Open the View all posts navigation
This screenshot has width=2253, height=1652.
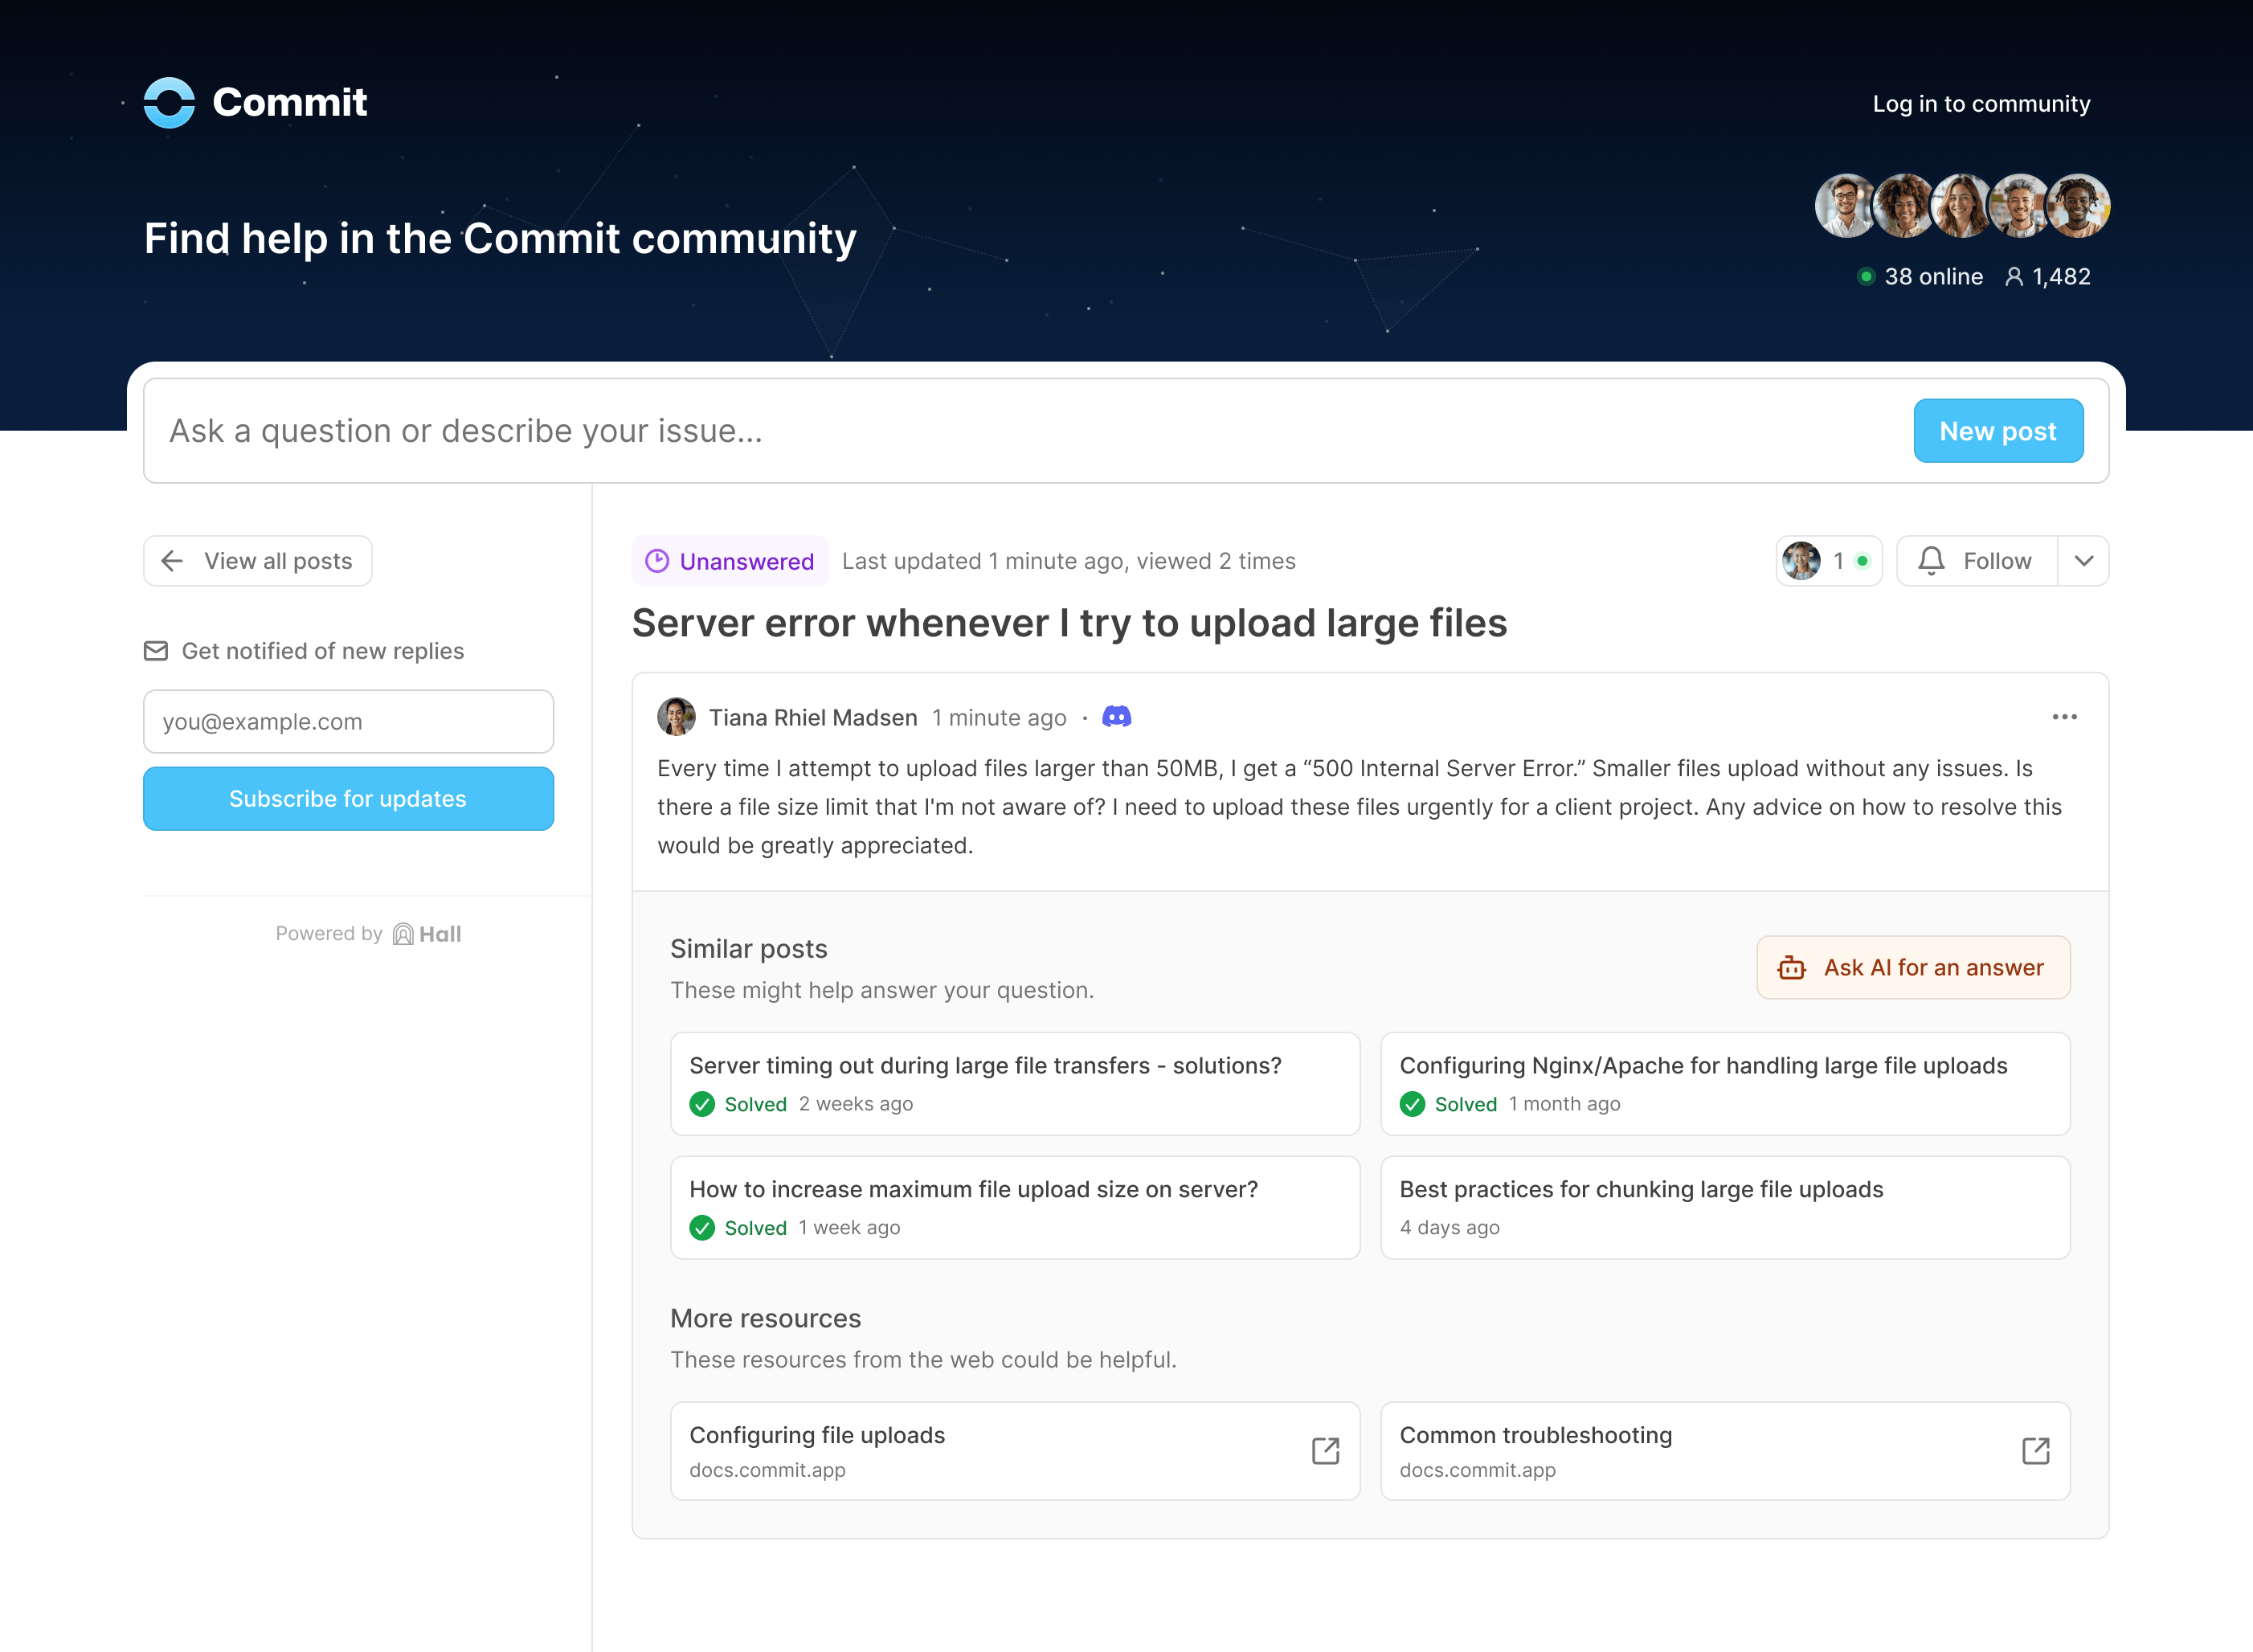coord(257,560)
